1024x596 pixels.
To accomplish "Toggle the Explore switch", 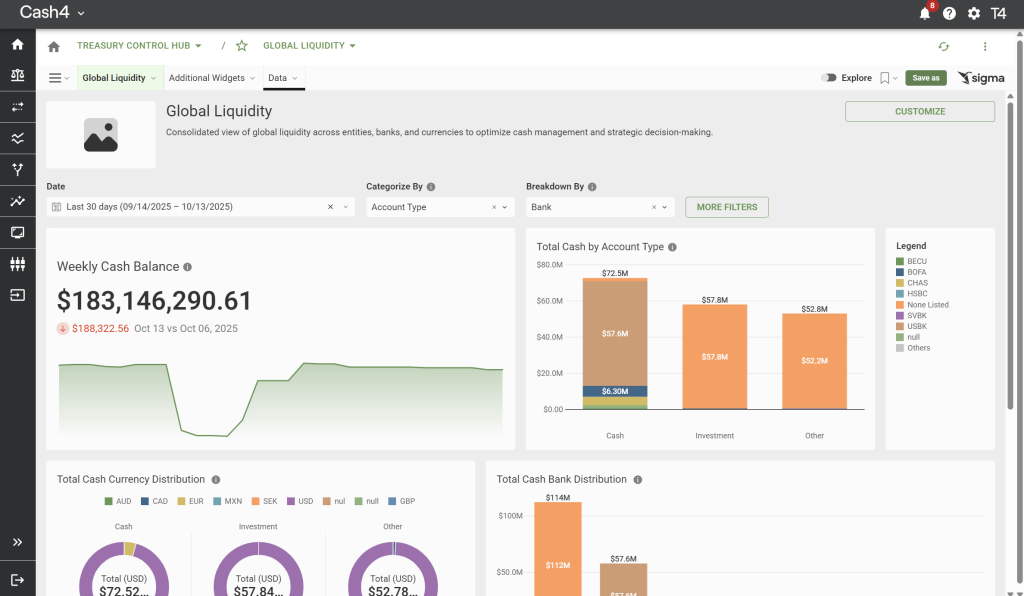I will click(829, 77).
